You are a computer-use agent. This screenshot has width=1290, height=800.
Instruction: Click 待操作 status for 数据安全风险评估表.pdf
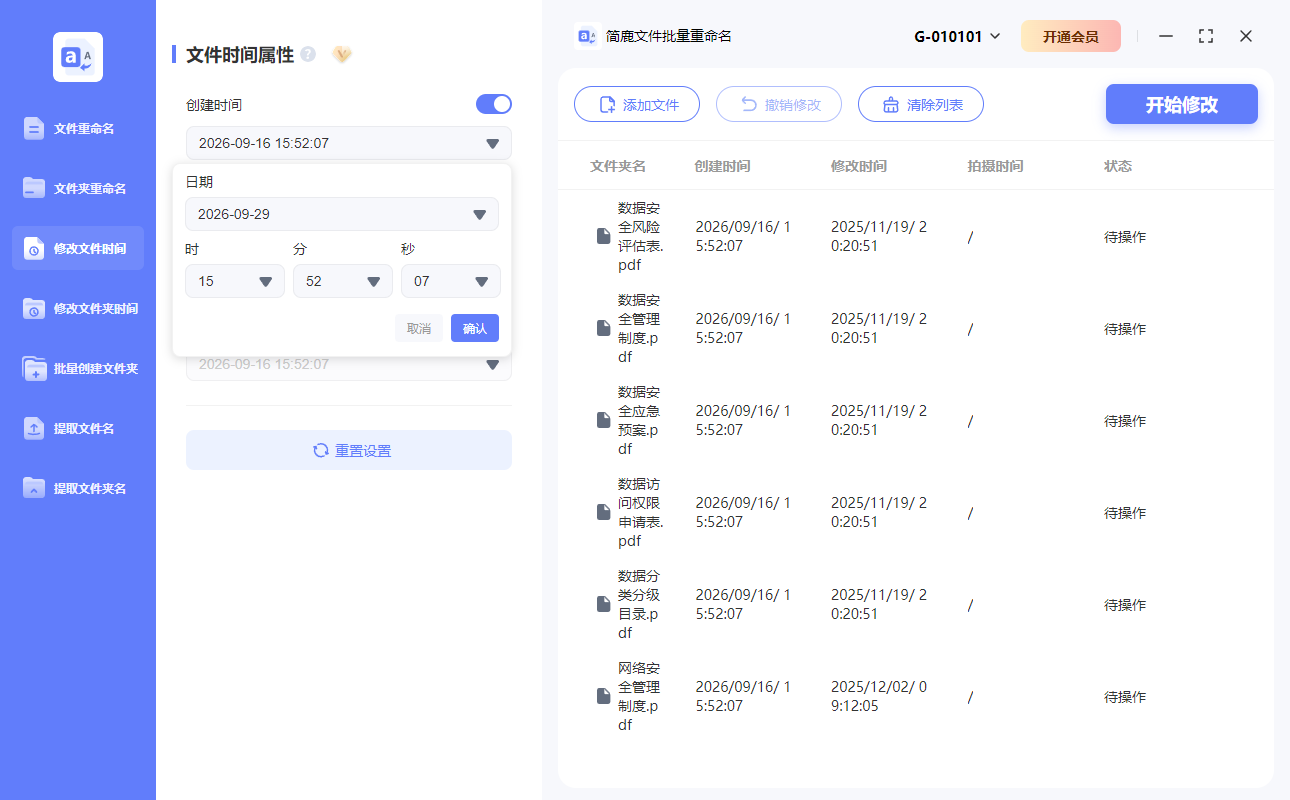click(1125, 237)
